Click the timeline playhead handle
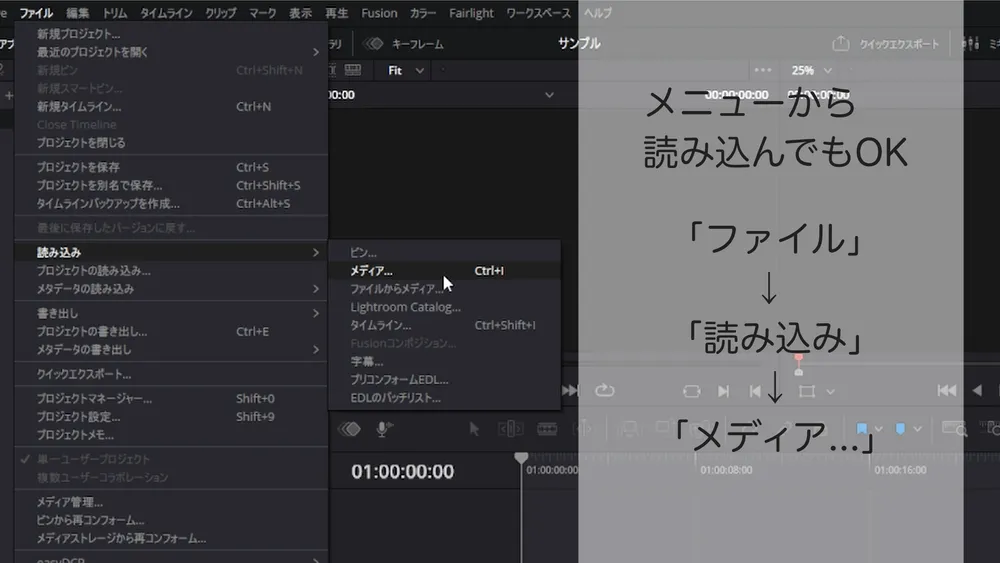Image resolution: width=1000 pixels, height=563 pixels. tap(521, 458)
